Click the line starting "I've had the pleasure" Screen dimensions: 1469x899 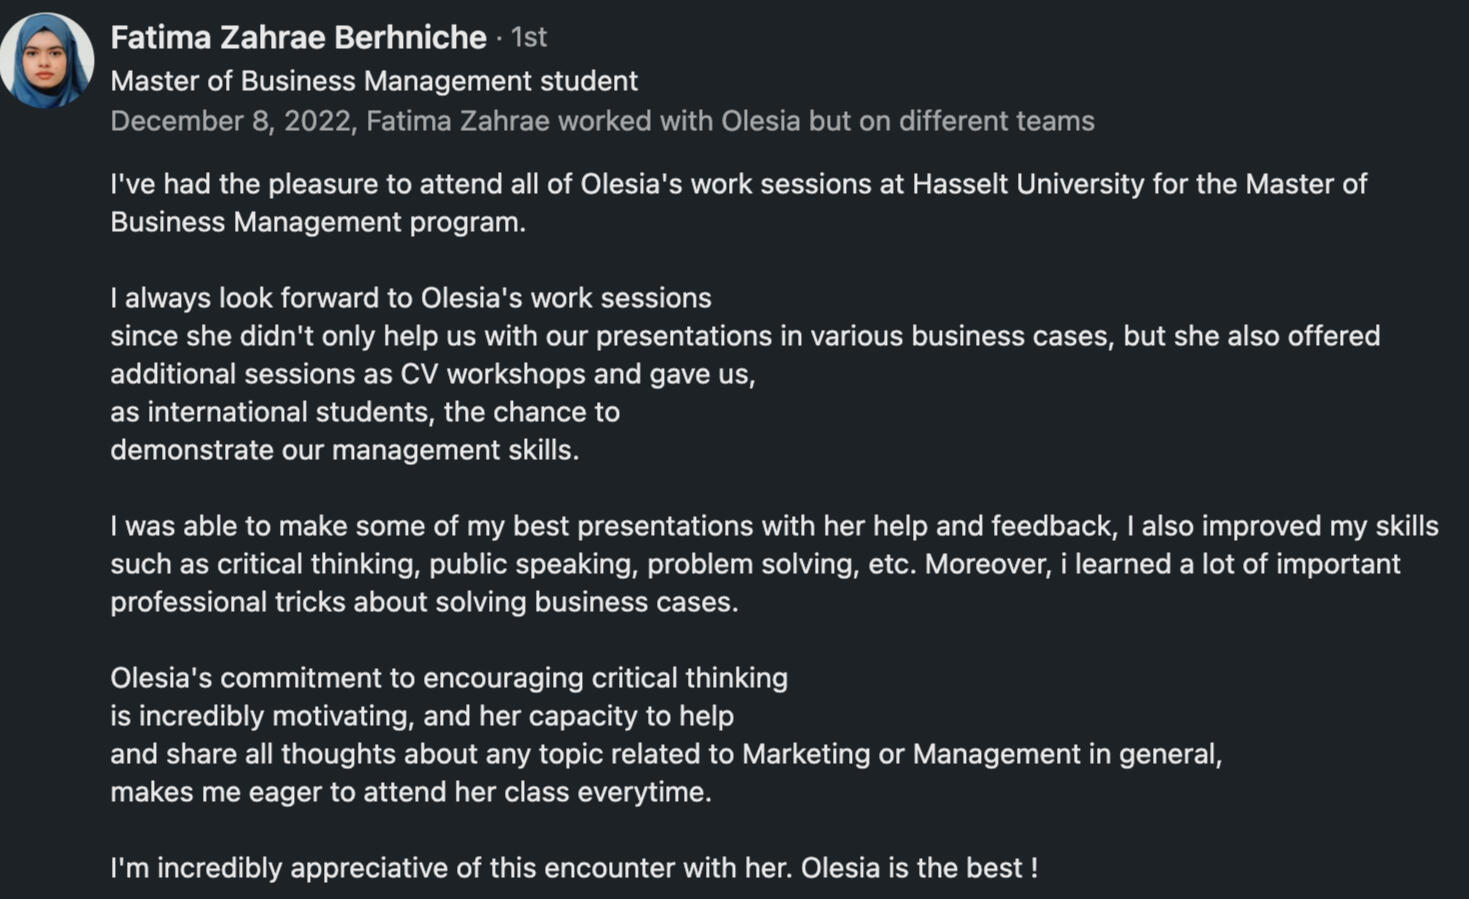[x=738, y=184]
